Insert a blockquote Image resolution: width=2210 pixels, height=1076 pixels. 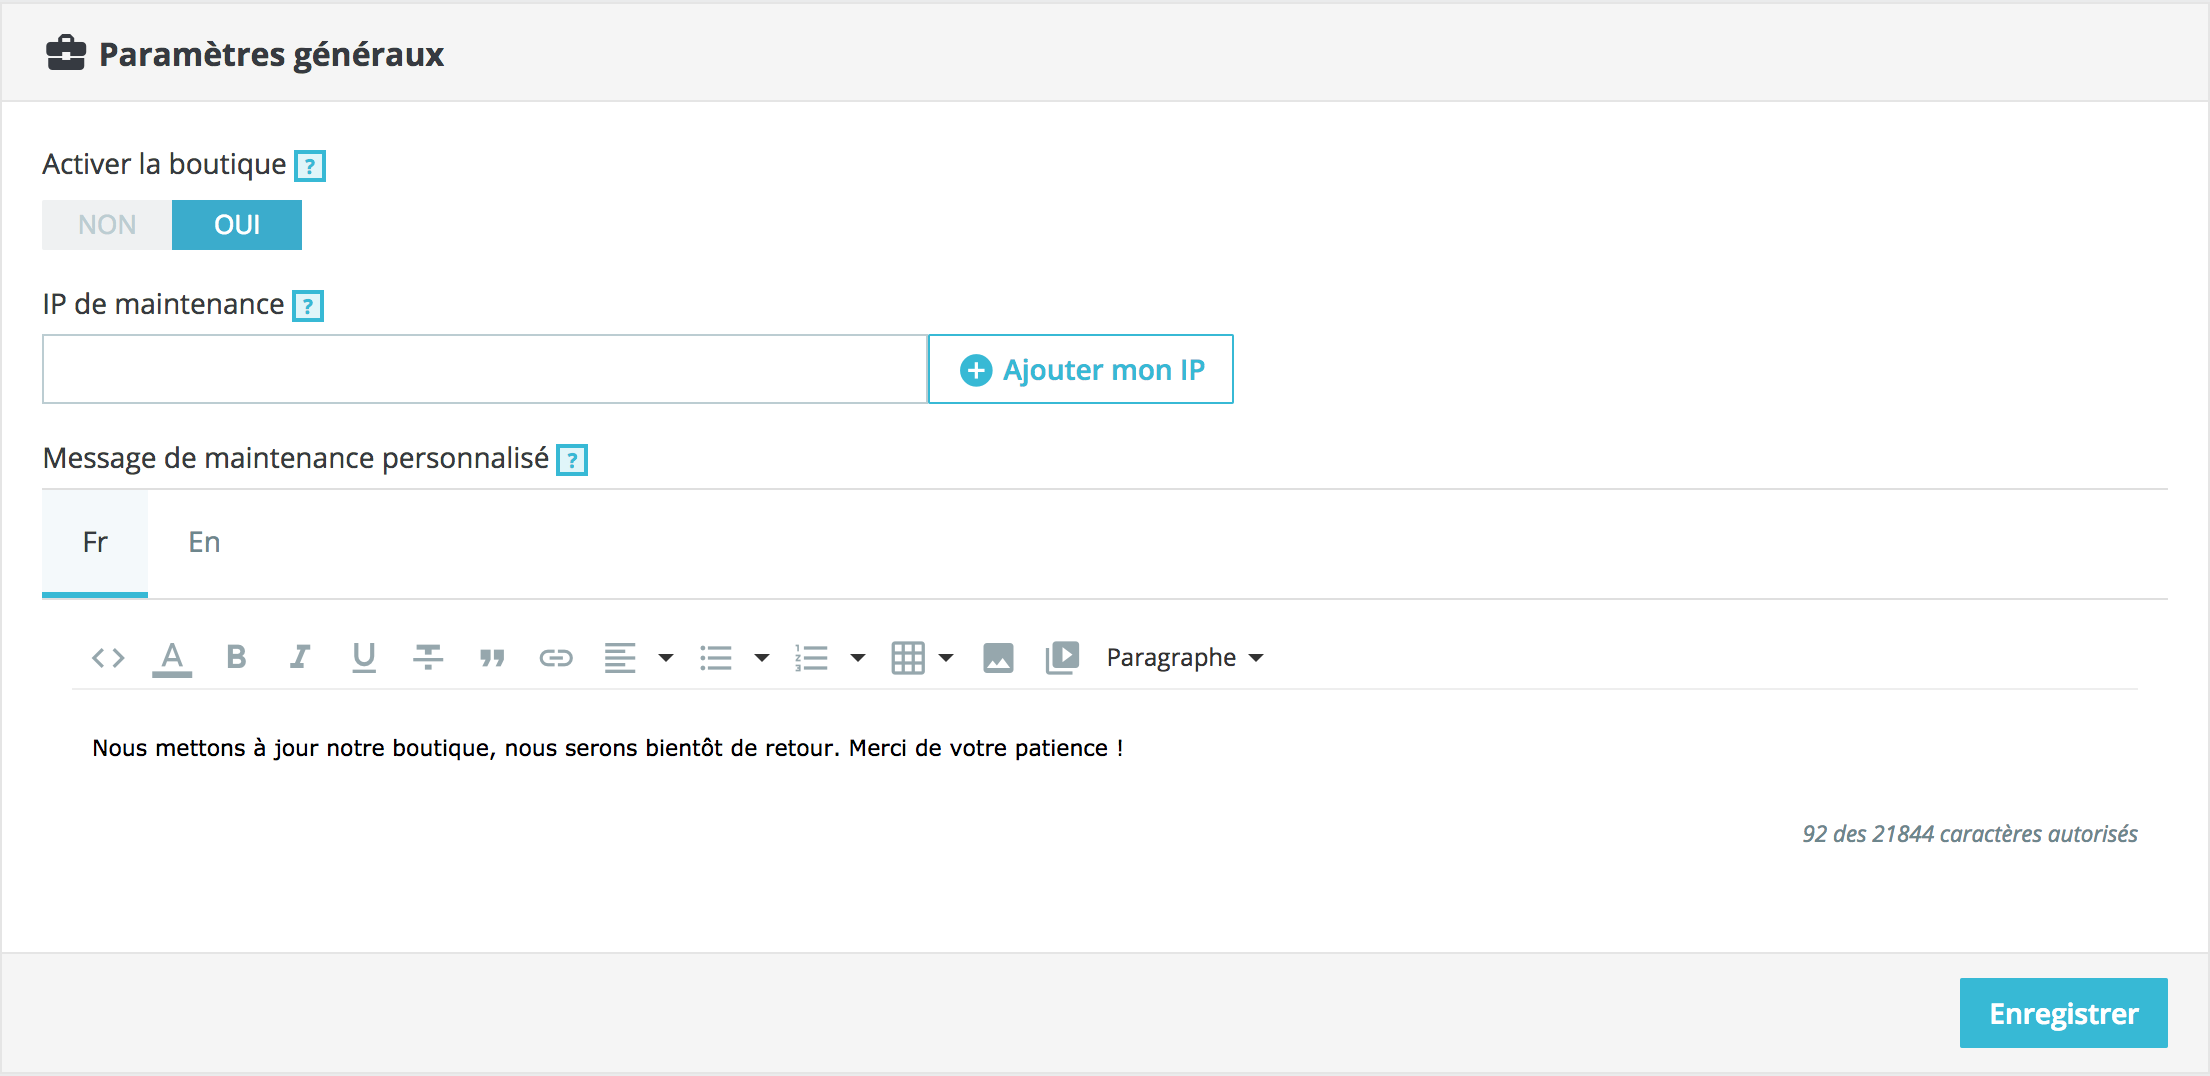coord(492,657)
